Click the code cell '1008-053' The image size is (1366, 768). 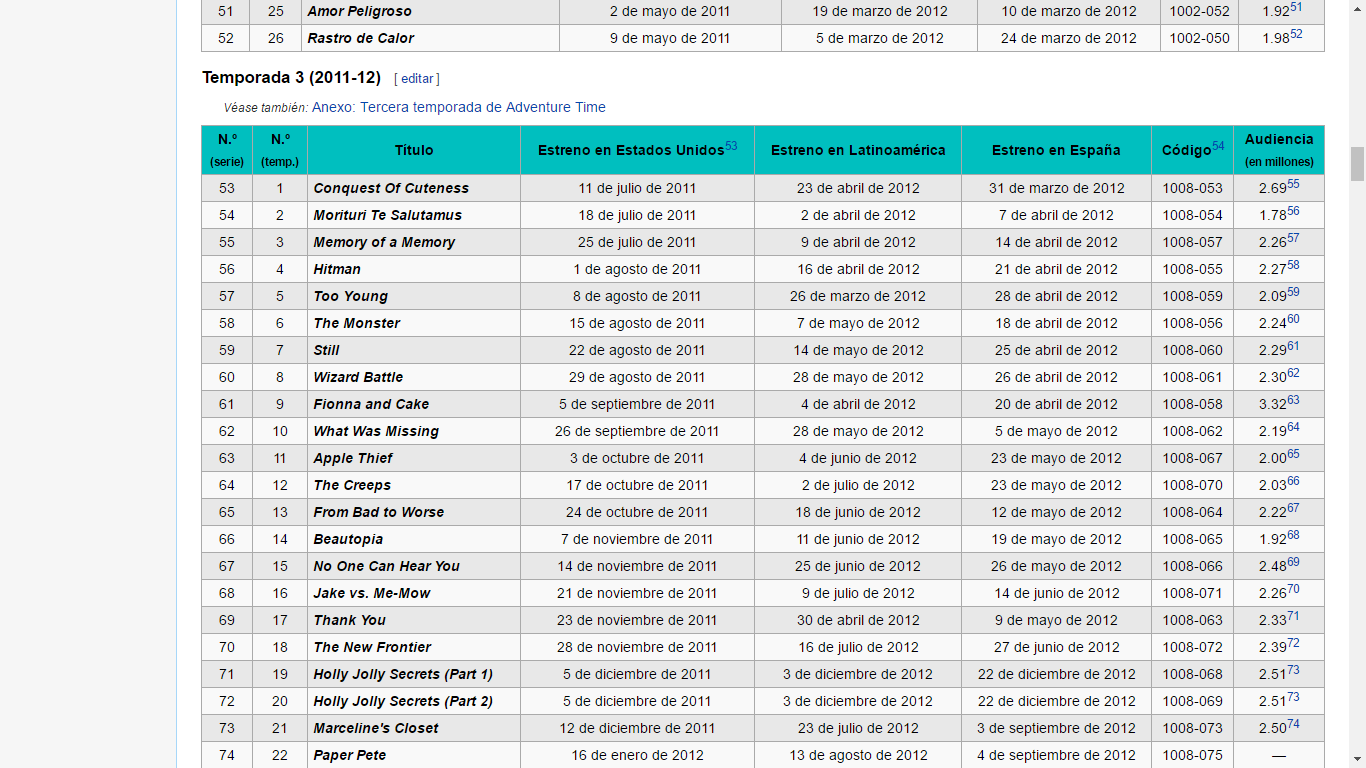1192,188
